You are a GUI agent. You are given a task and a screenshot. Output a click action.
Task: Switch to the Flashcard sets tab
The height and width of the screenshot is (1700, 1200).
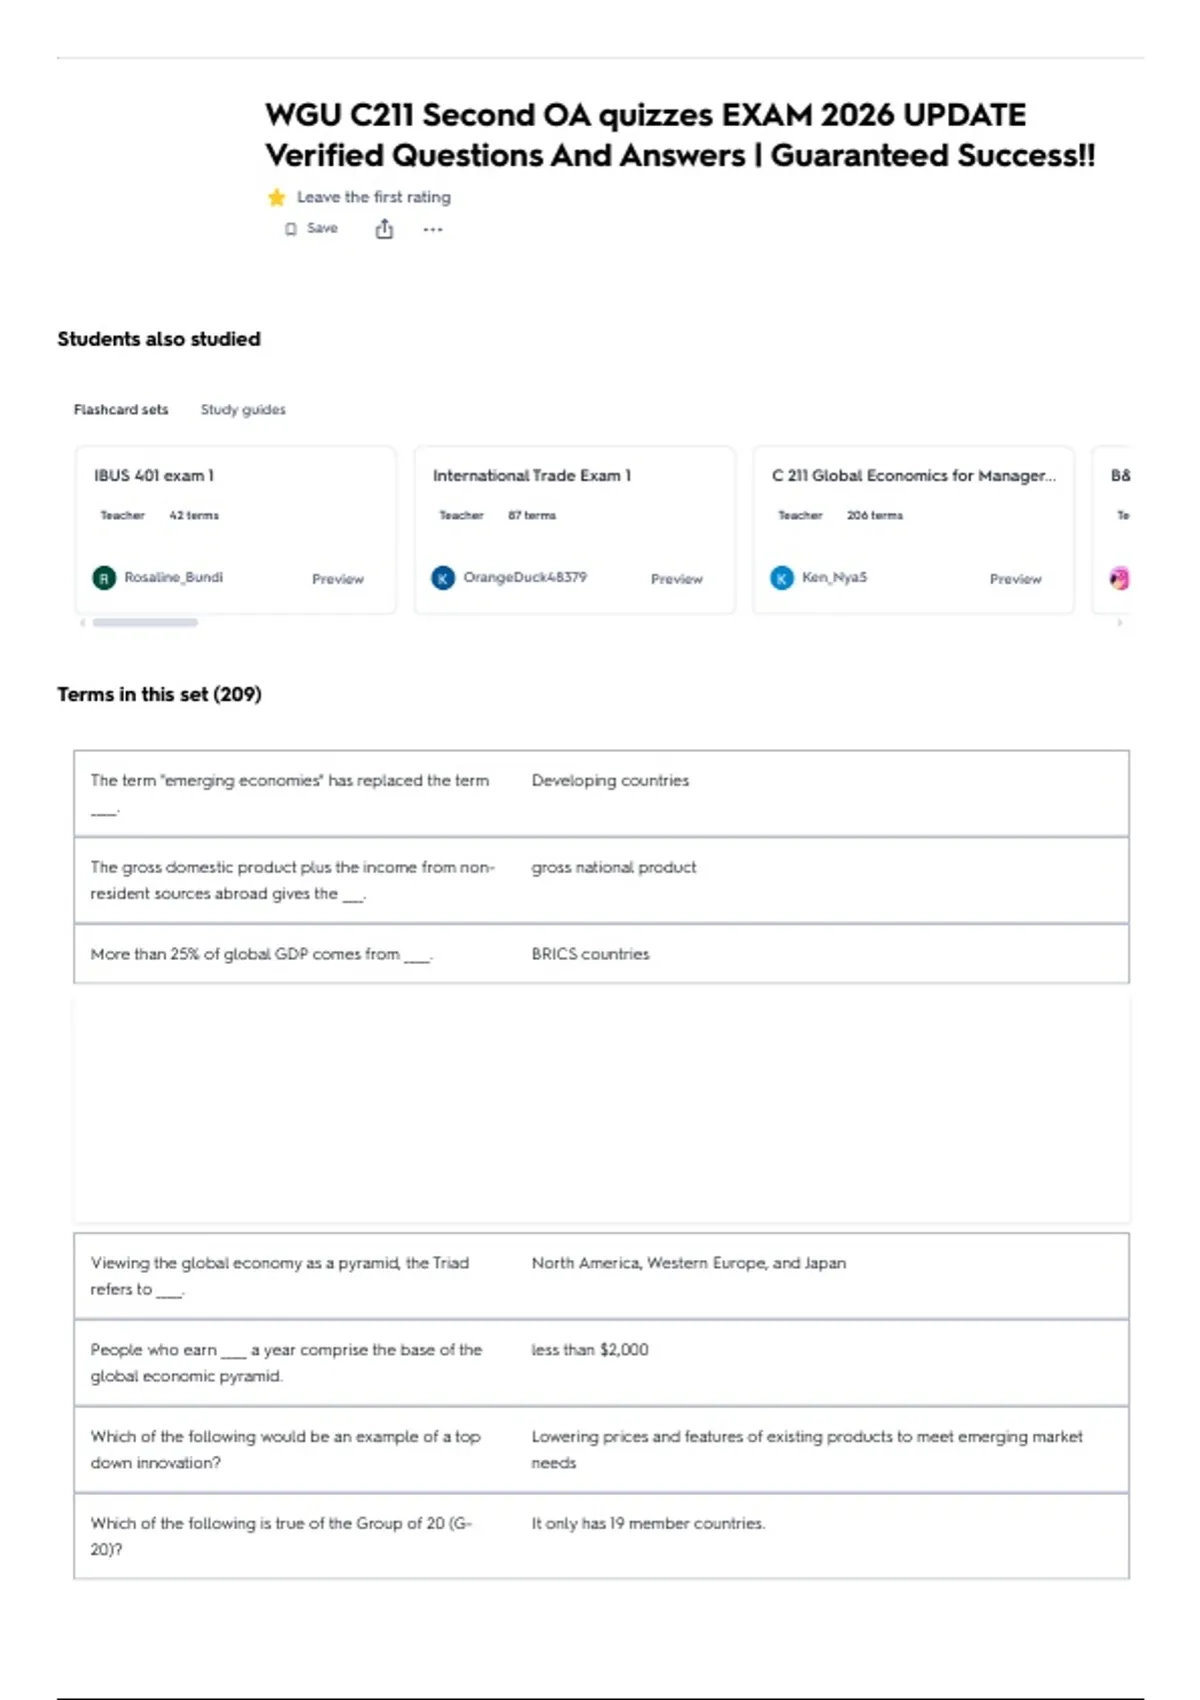pos(121,409)
